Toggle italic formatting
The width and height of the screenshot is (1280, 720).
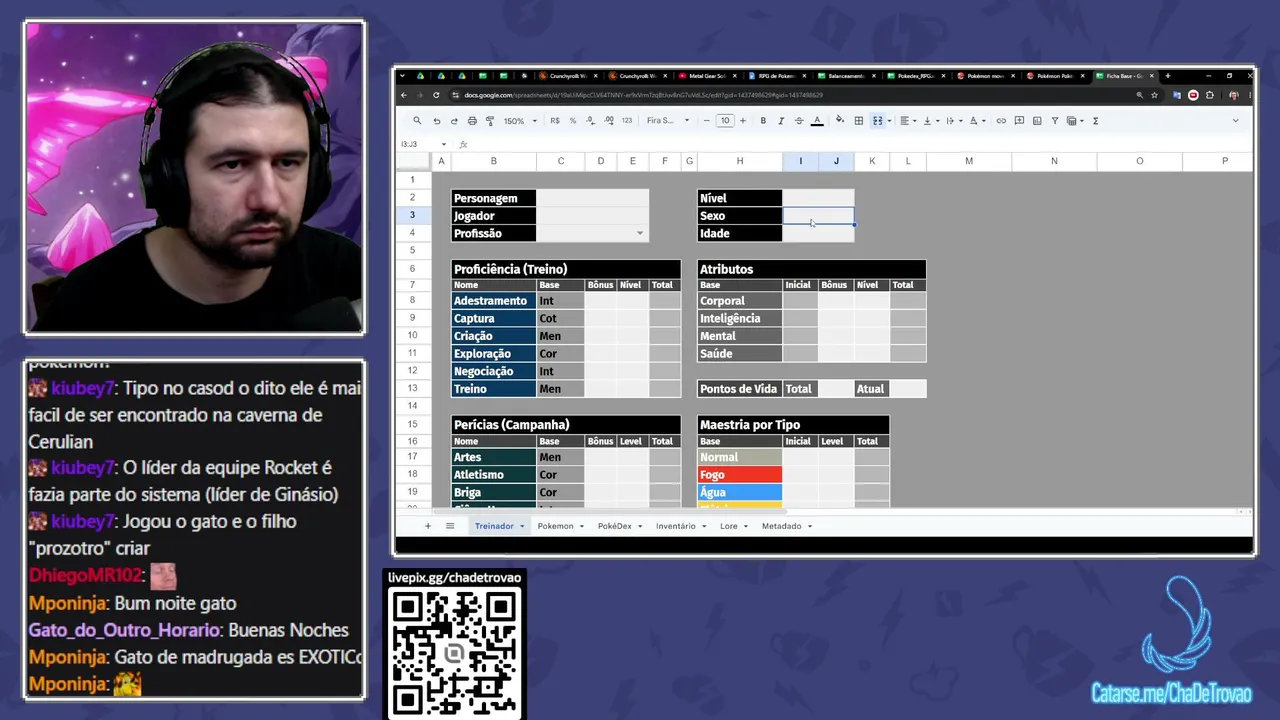point(781,121)
